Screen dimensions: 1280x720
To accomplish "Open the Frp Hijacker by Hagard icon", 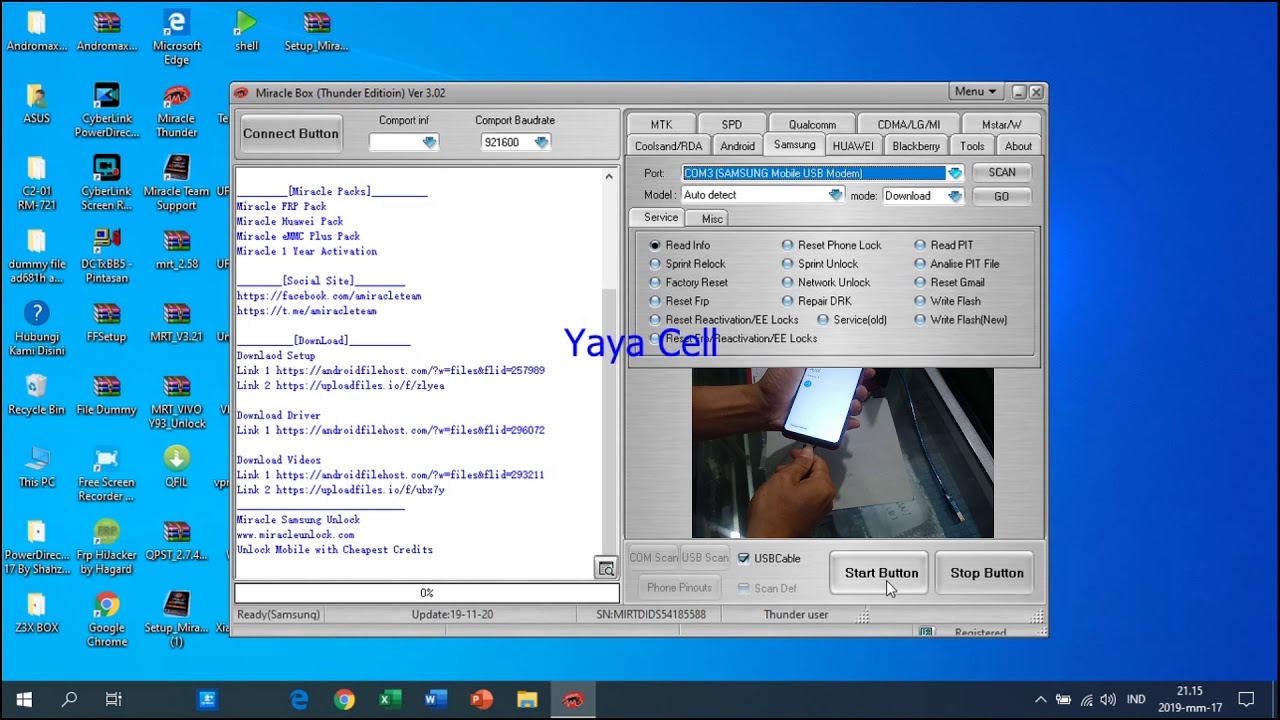I will click(x=106, y=547).
